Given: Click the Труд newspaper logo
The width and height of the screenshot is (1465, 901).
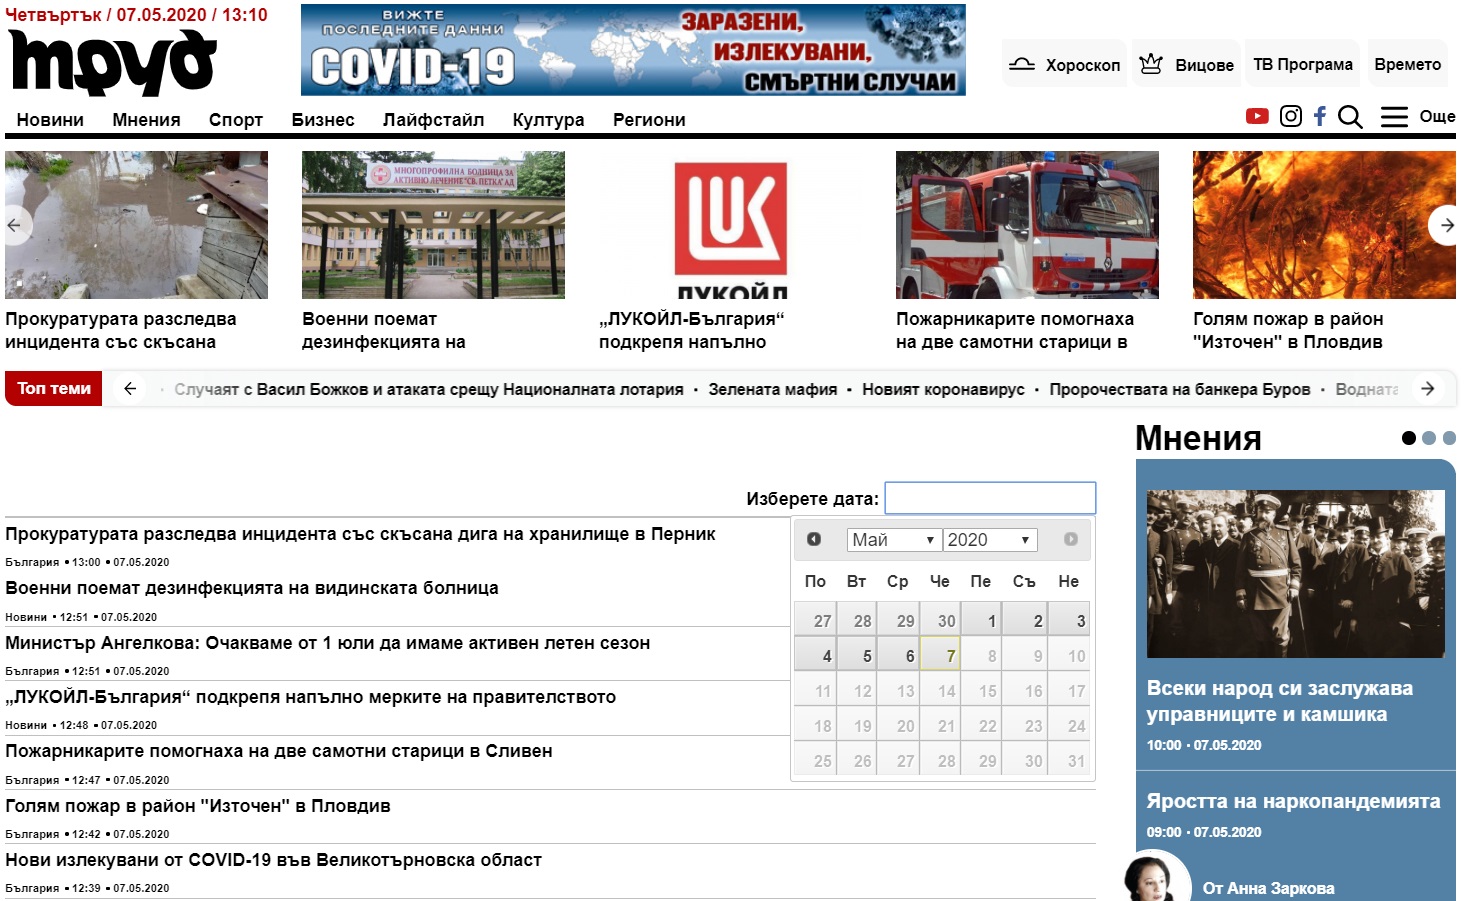Looking at the screenshot, I should point(113,62).
